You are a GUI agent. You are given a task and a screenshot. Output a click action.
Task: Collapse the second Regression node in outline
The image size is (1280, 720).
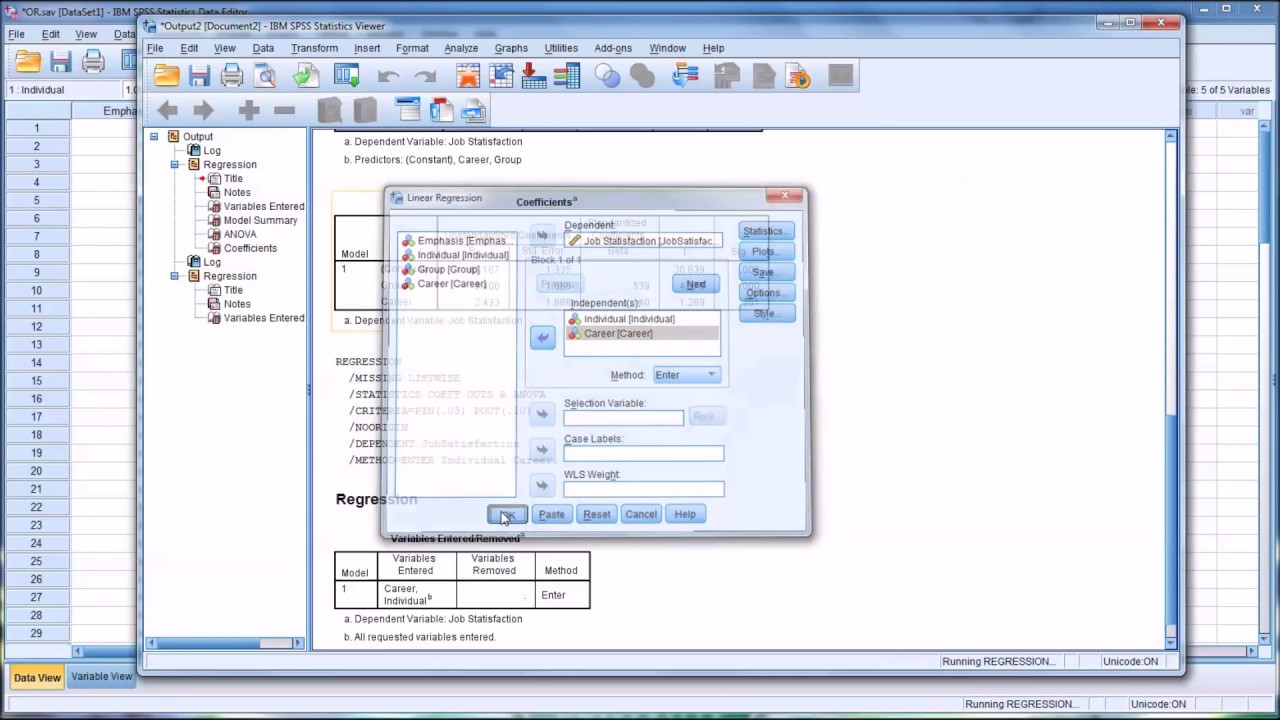click(x=175, y=276)
